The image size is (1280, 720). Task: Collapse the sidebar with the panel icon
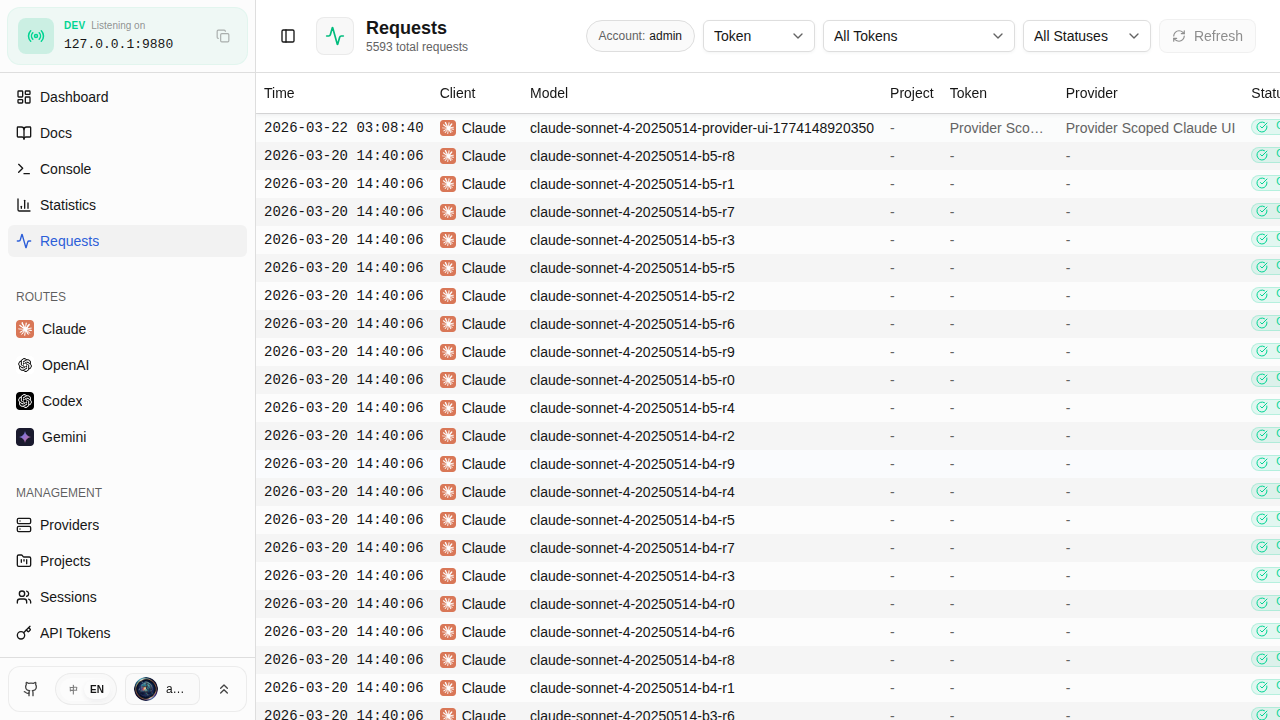288,36
